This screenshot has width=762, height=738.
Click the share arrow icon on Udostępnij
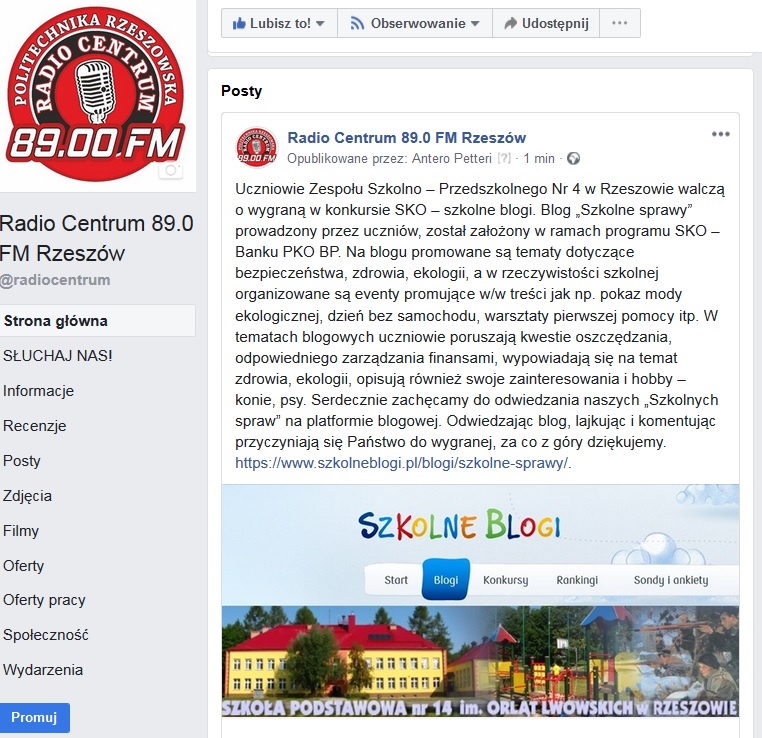(x=510, y=23)
